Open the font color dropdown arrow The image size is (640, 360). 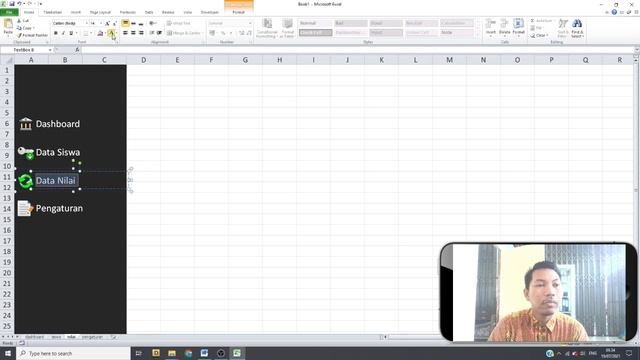[x=117, y=33]
